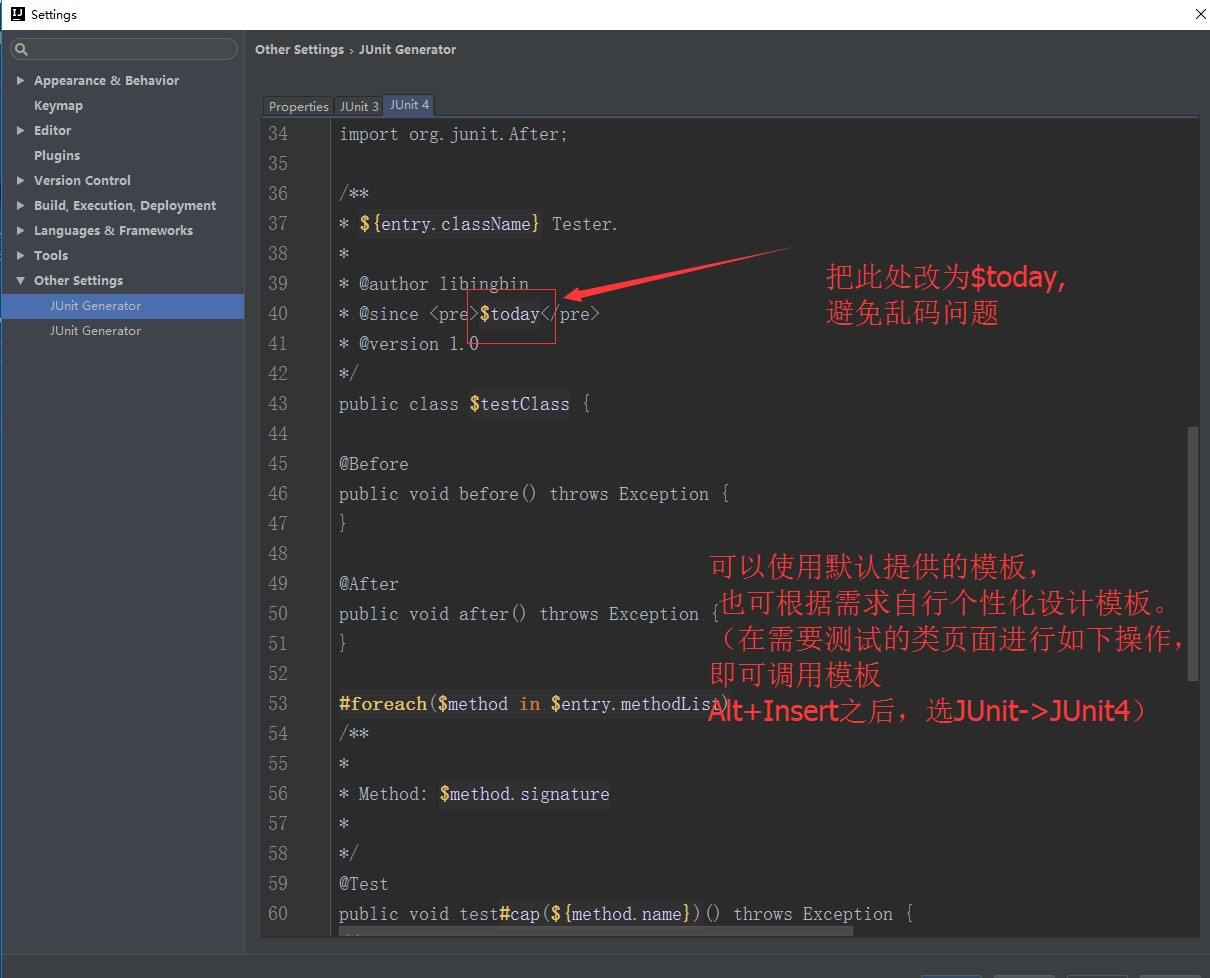Expand the Appearance & Behavior arrow
The width and height of the screenshot is (1210, 978).
coord(20,80)
